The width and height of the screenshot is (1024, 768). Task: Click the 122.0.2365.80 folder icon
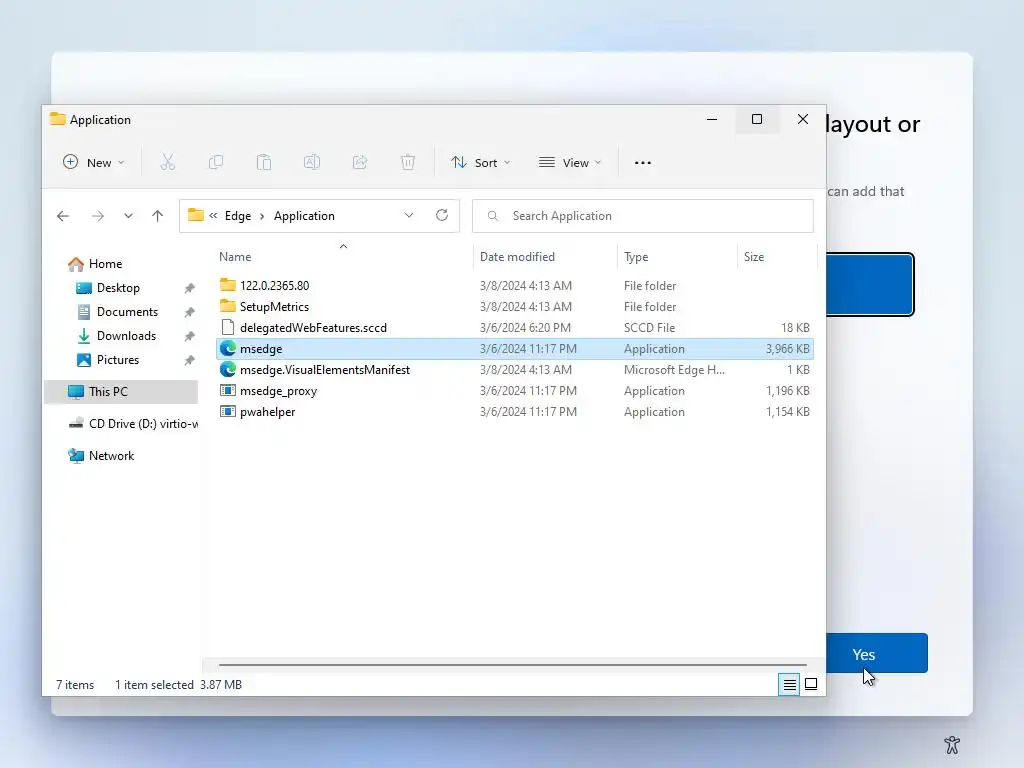[227, 285]
